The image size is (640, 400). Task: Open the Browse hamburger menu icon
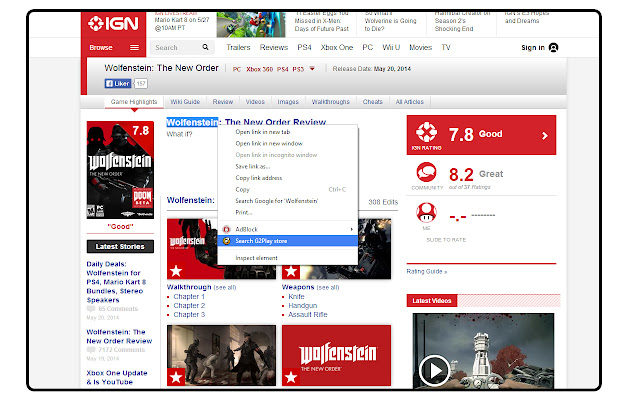pyautogui.click(x=134, y=47)
